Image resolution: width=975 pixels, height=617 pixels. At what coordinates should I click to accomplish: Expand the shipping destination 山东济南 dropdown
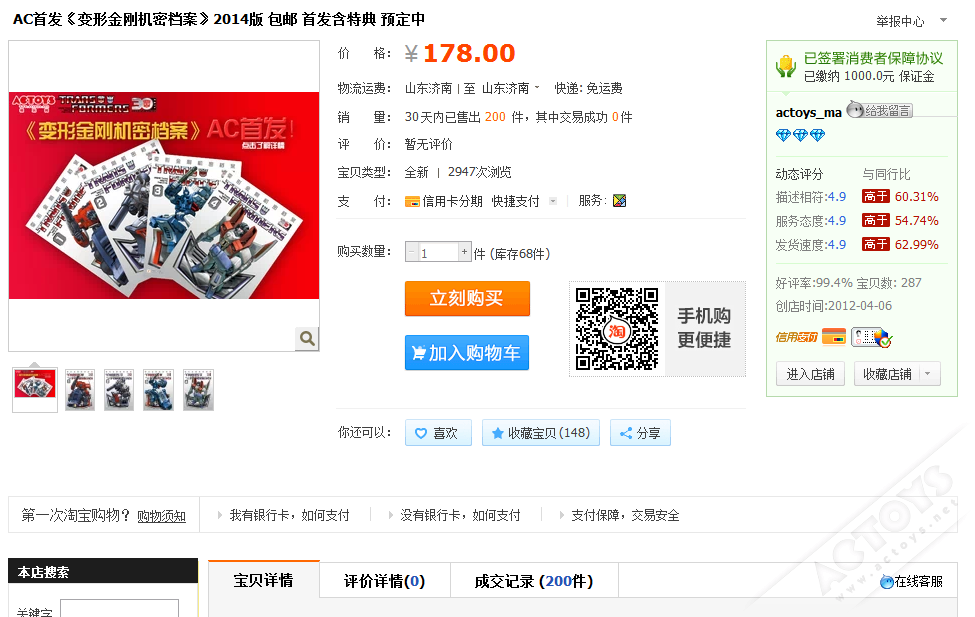pyautogui.click(x=537, y=88)
